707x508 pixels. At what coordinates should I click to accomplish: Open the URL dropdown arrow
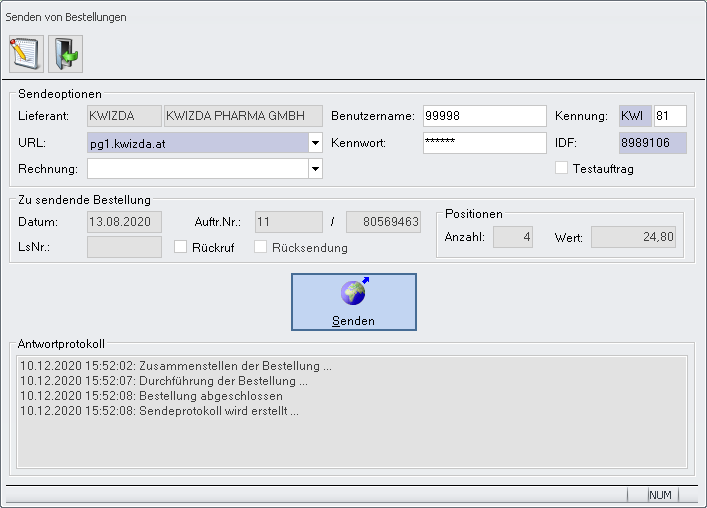click(315, 143)
